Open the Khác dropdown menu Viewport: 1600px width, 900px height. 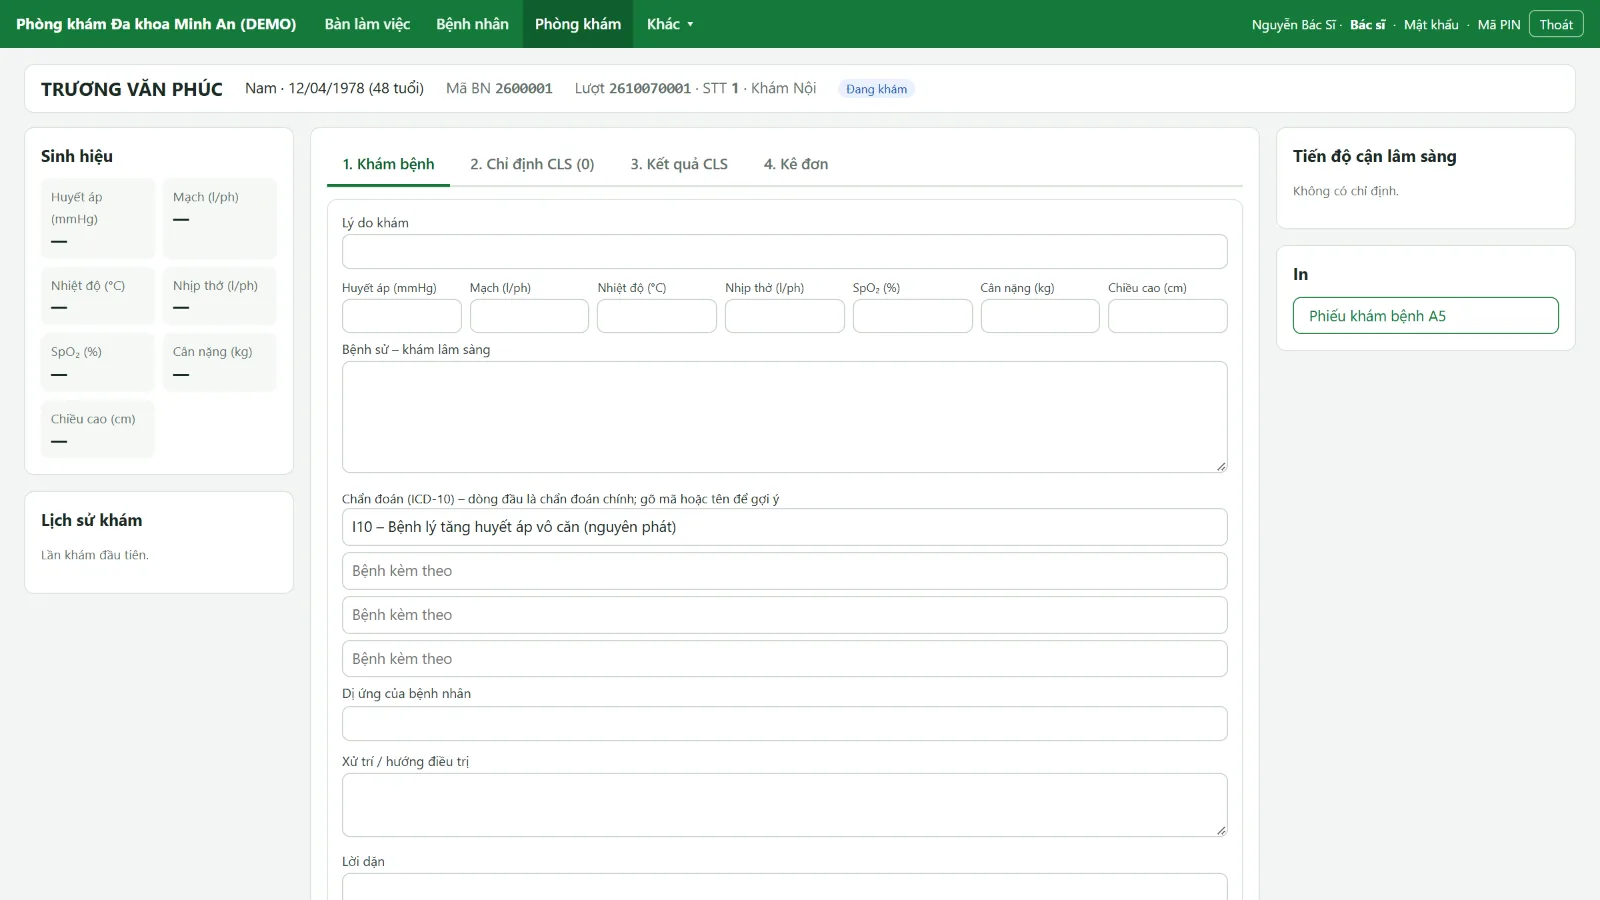(669, 24)
